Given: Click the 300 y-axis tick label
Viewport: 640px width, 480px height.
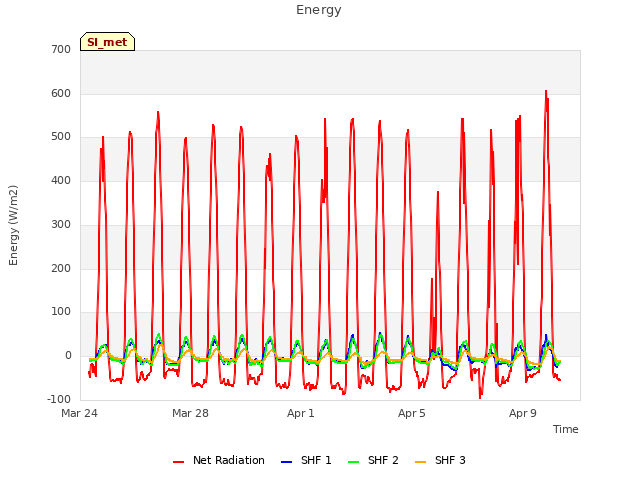Looking at the screenshot, I should pos(61,224).
